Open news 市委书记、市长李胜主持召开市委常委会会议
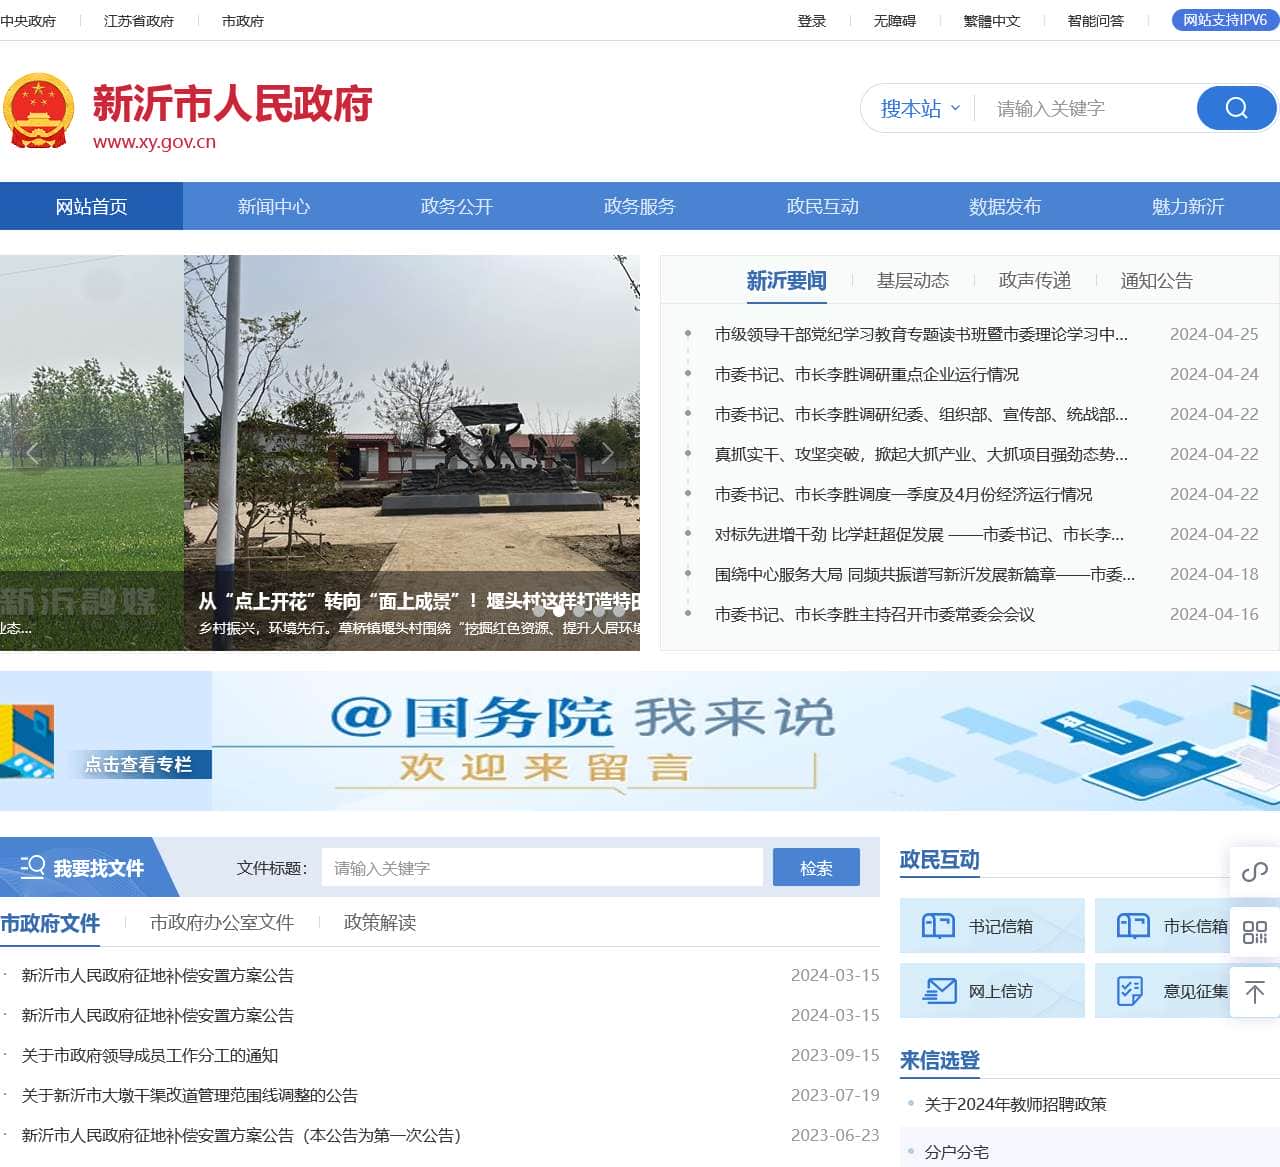Image resolution: width=1280 pixels, height=1167 pixels. (x=875, y=614)
